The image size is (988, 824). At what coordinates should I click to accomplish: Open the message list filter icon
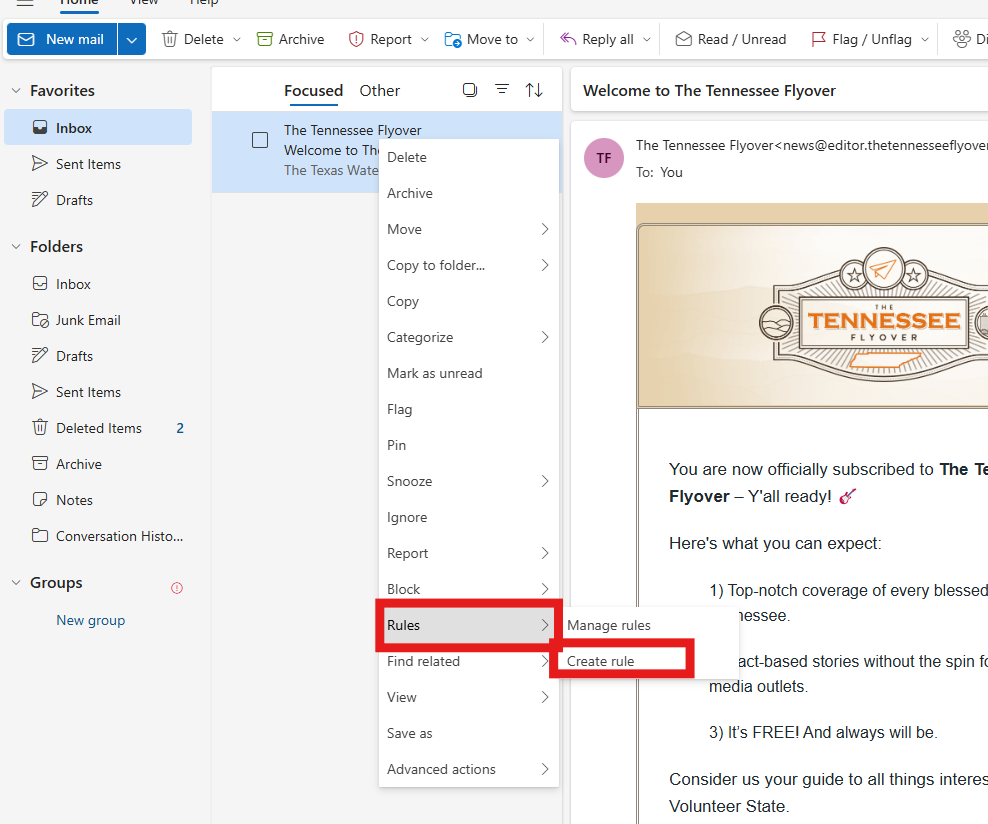[x=502, y=89]
